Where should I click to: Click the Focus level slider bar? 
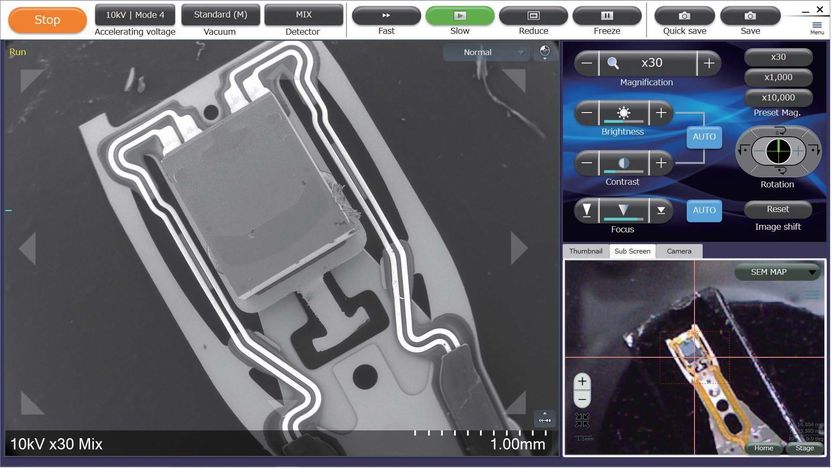[x=623, y=210]
